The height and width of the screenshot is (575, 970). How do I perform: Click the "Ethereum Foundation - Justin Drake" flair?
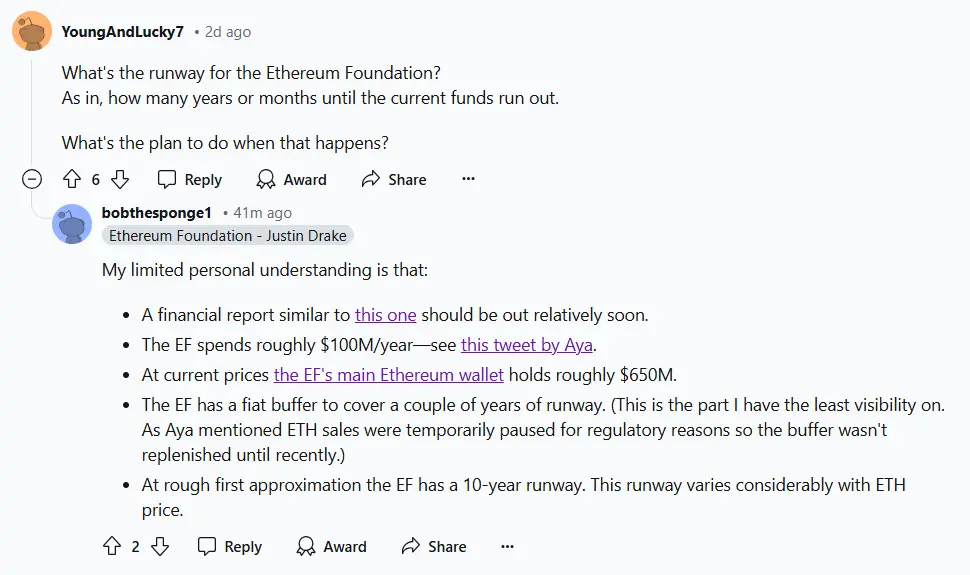(x=228, y=236)
